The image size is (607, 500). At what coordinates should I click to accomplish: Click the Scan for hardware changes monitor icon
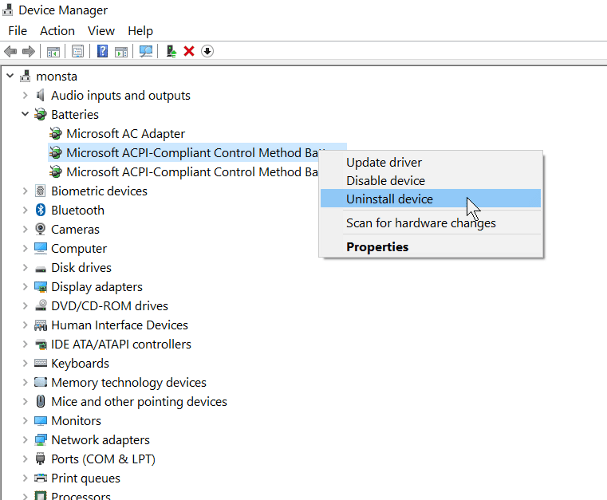(x=146, y=51)
